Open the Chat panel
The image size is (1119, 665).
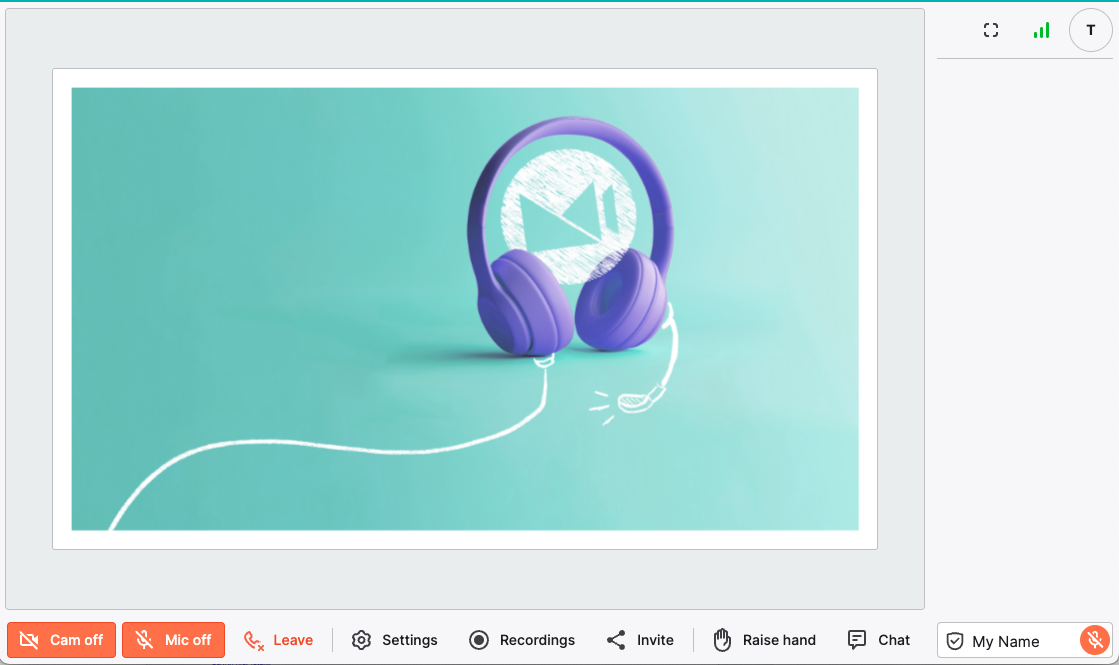pos(879,640)
